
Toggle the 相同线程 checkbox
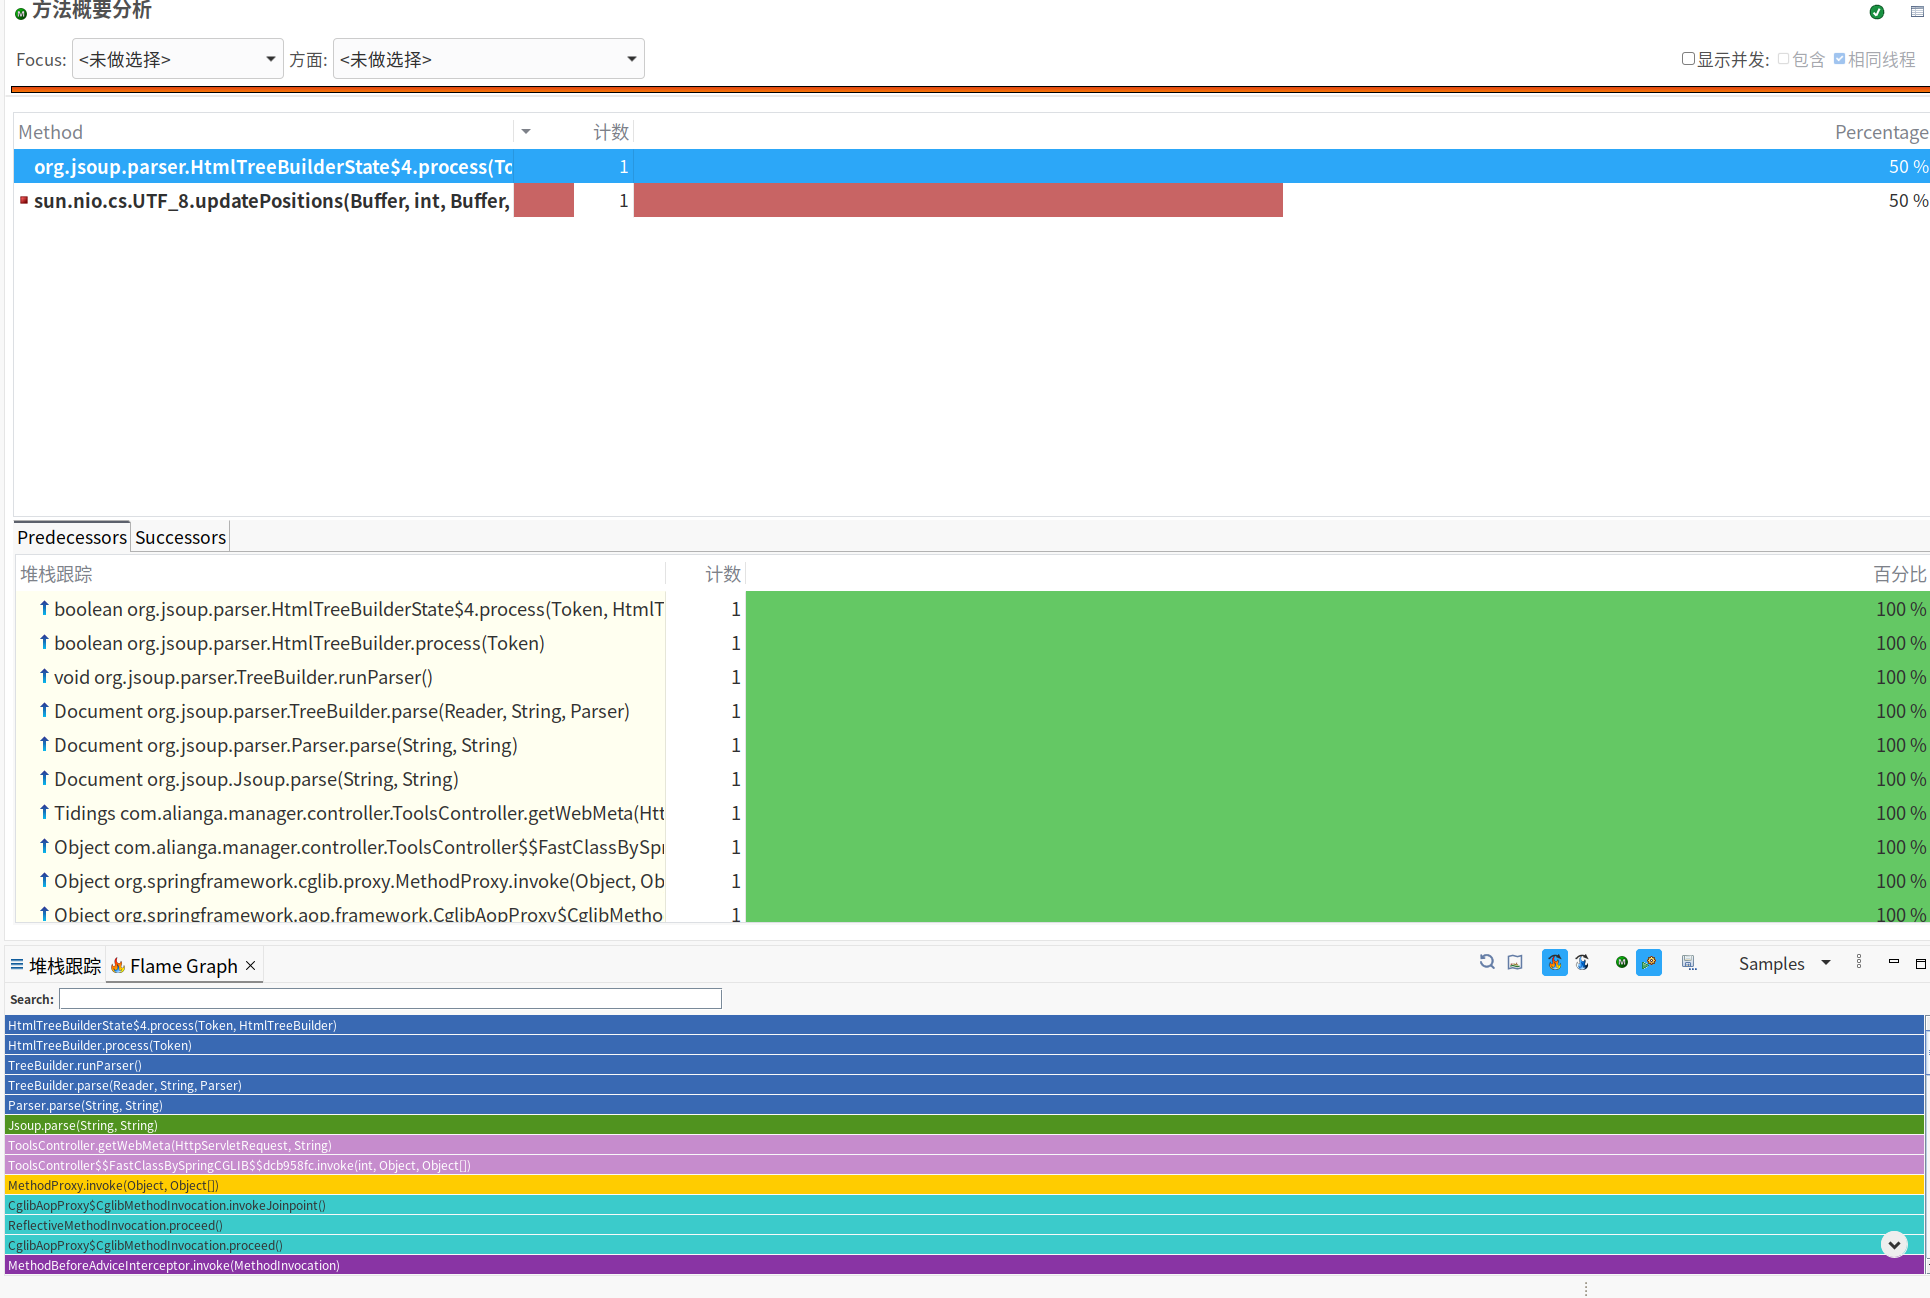[x=1839, y=59]
